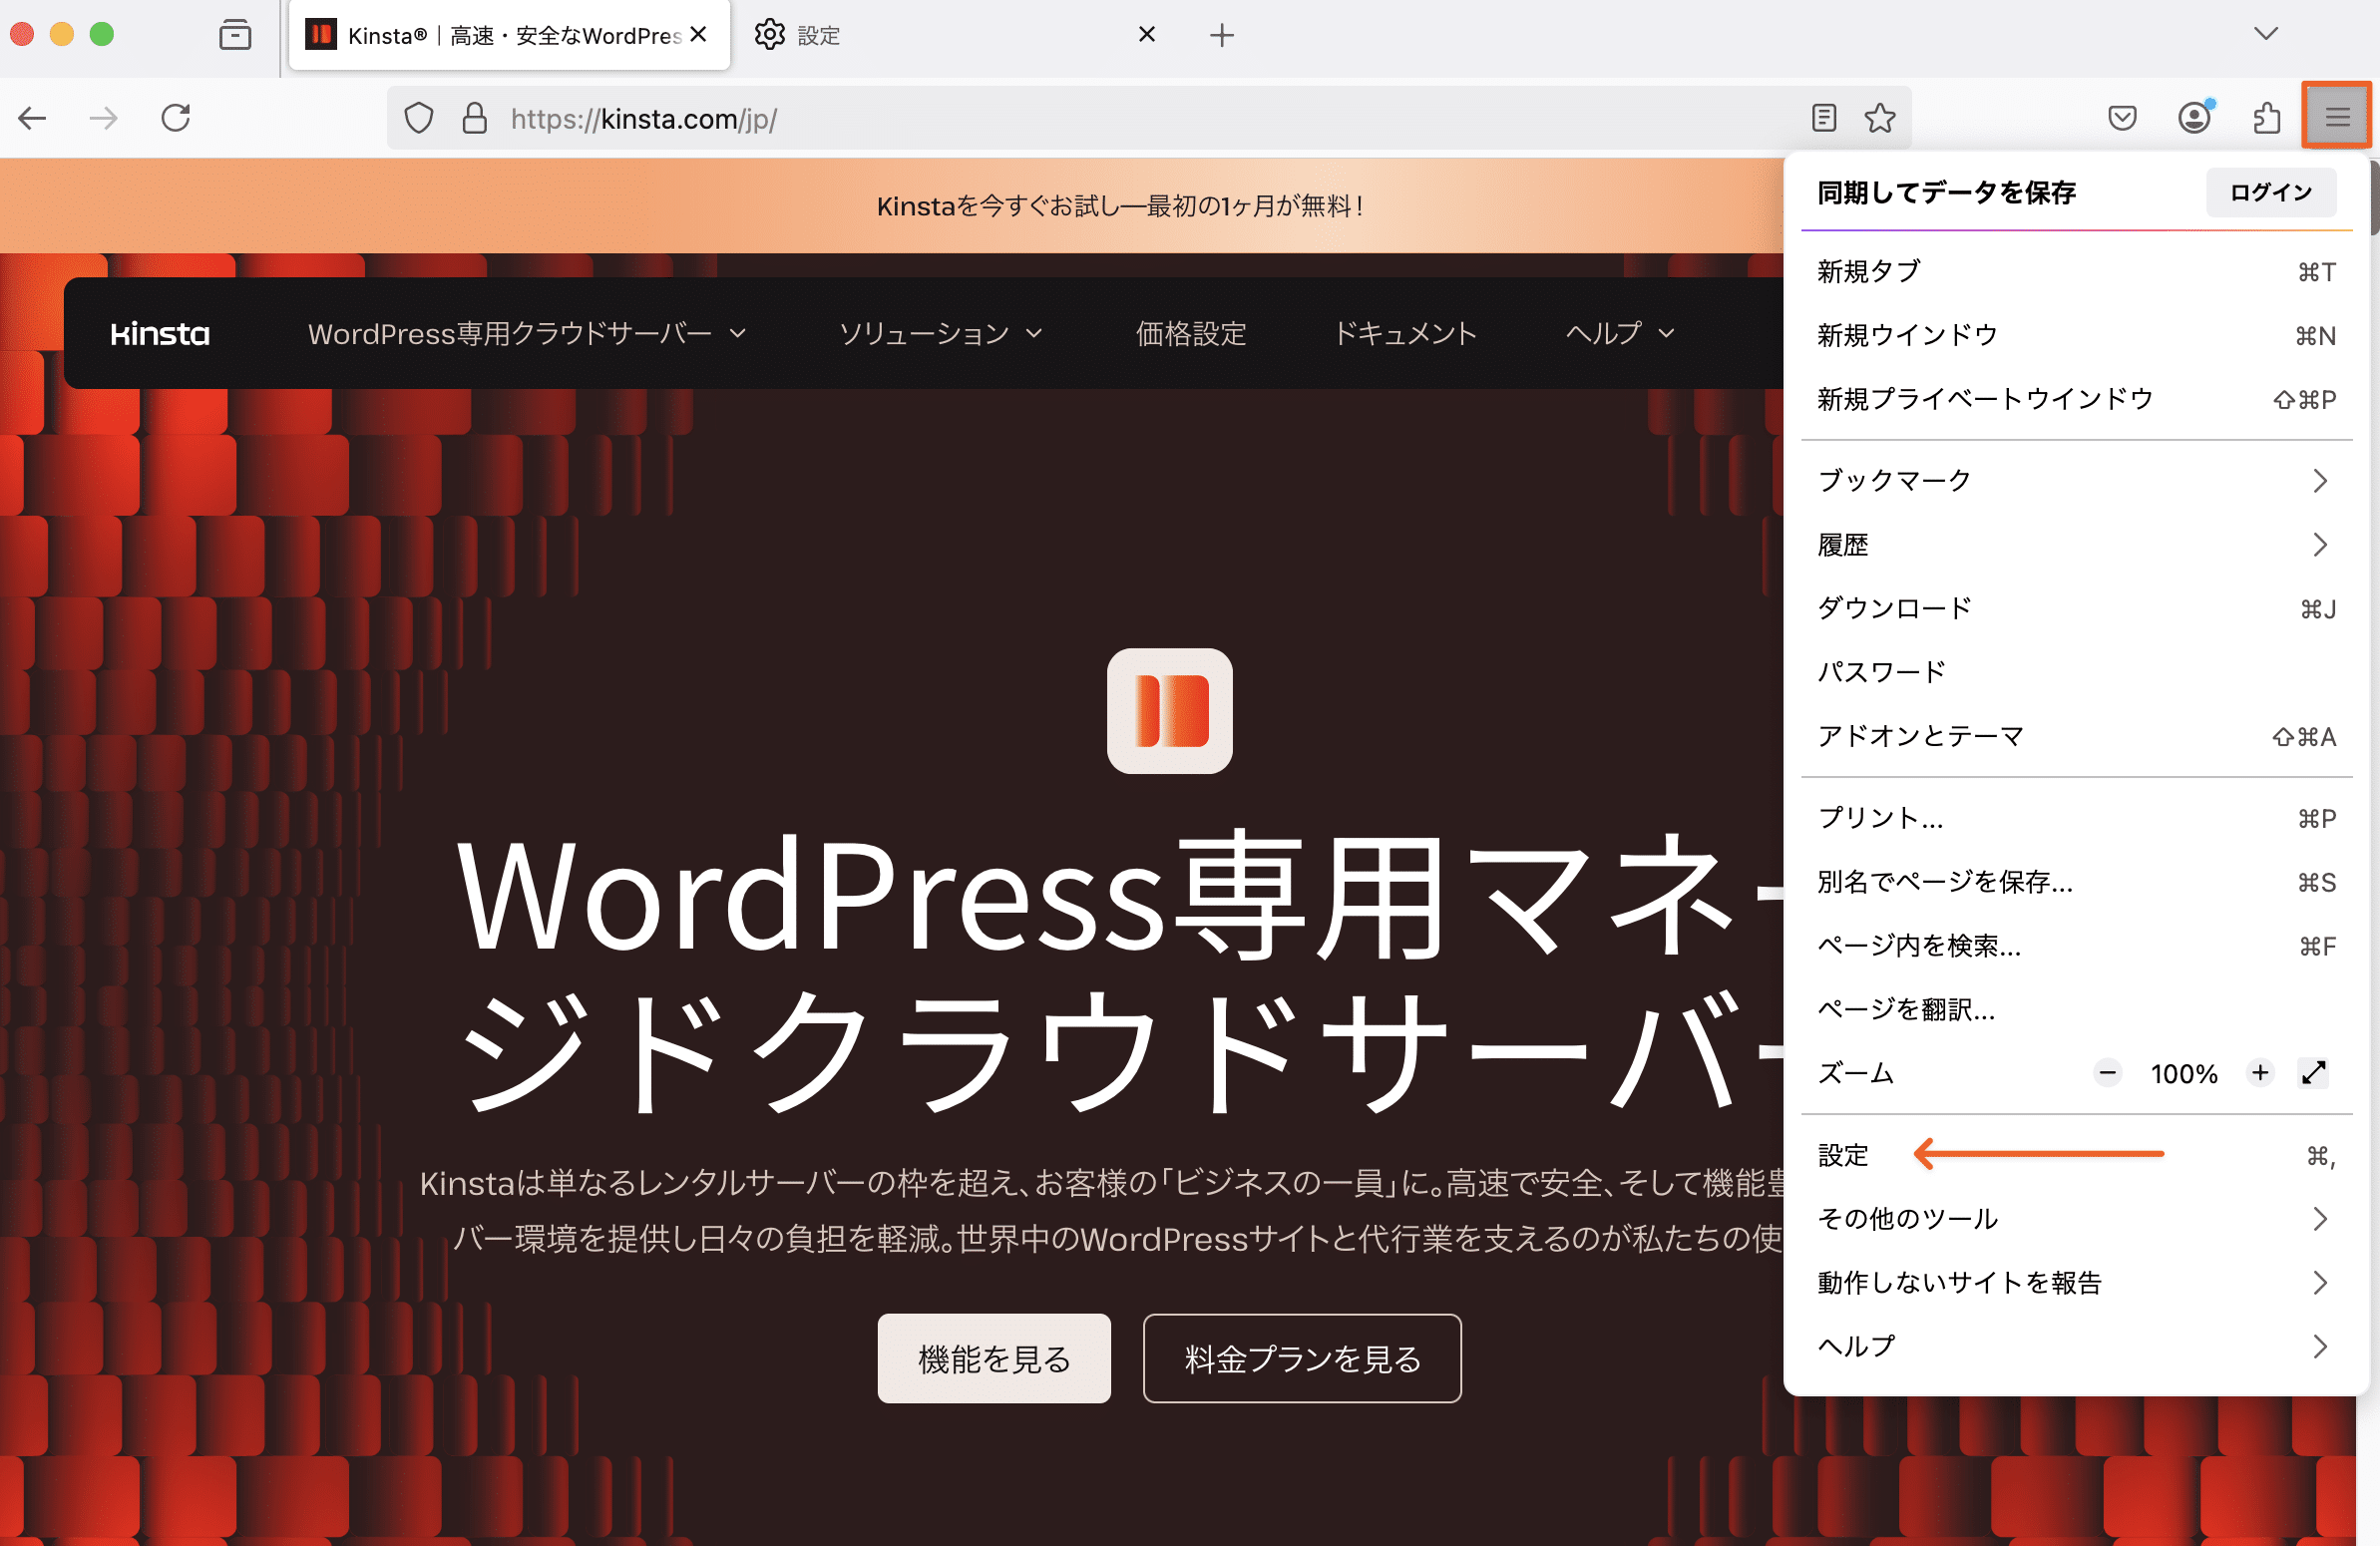
Task: Open the ソリューション dropdown in site navigation
Action: pos(938,334)
